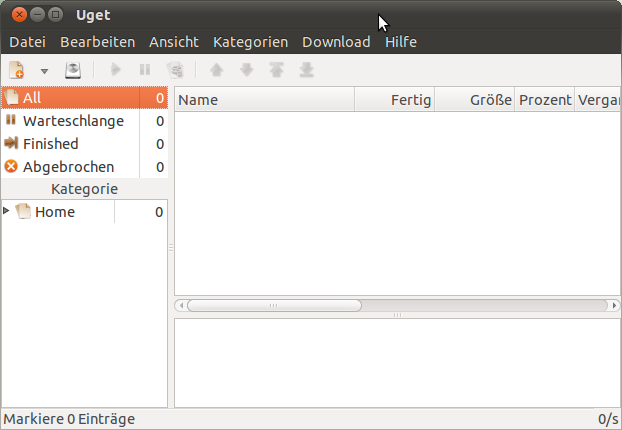Expand the Home category triangle
Image resolution: width=622 pixels, height=430 pixels.
[6, 211]
